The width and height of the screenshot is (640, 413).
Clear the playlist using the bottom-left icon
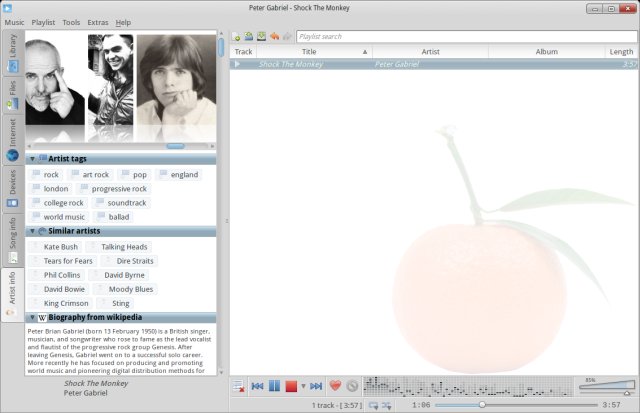238,385
